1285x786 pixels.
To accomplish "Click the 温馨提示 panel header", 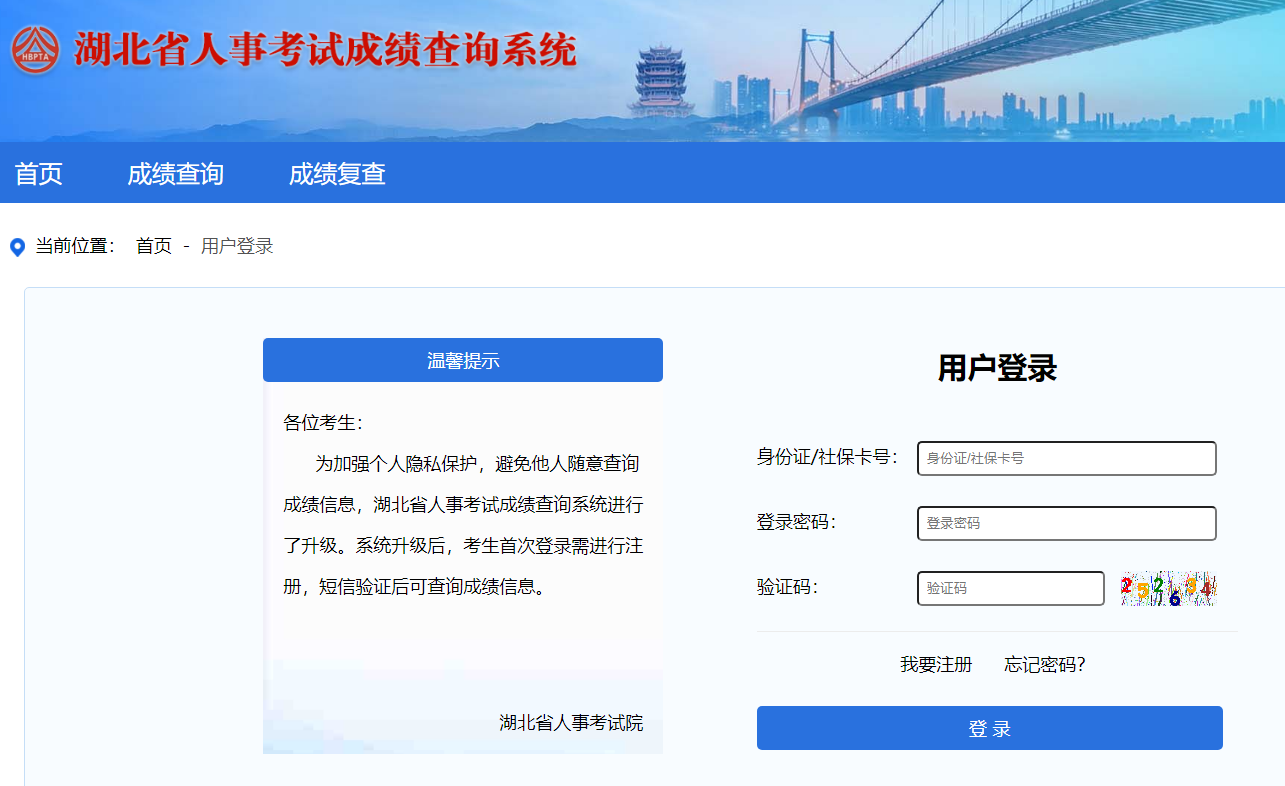I will (x=463, y=360).
